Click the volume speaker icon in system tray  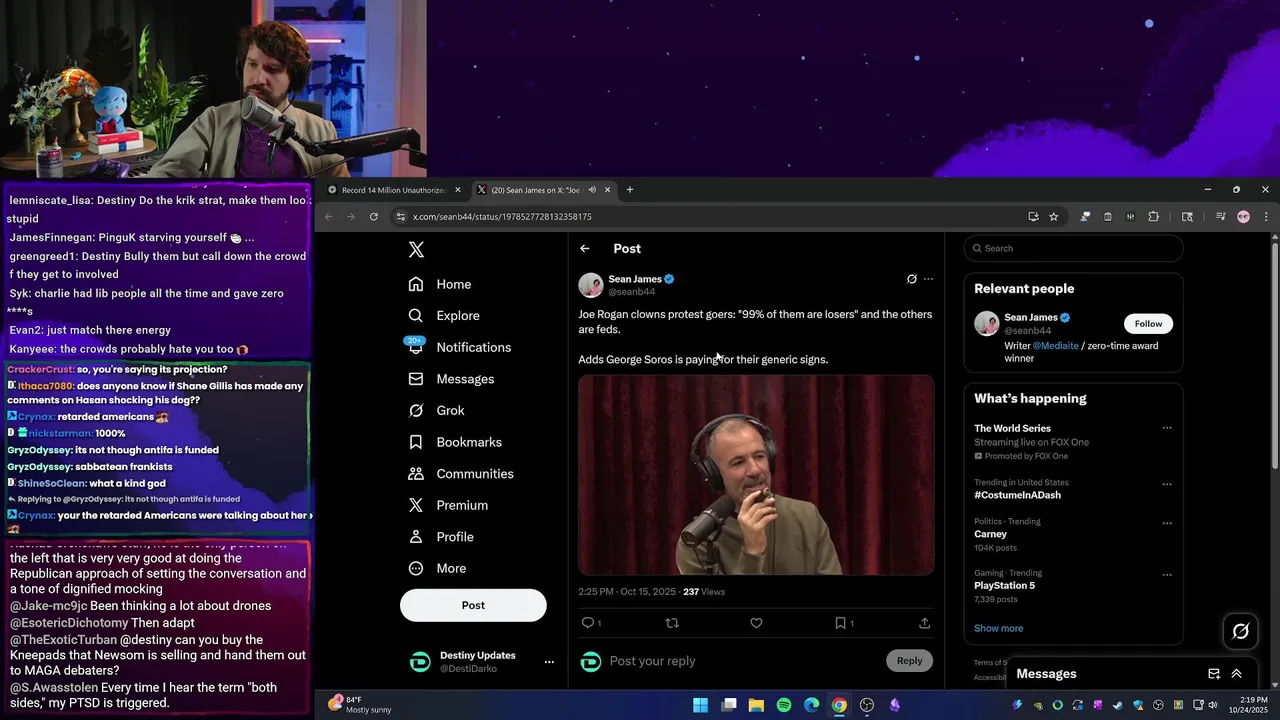point(1213,705)
